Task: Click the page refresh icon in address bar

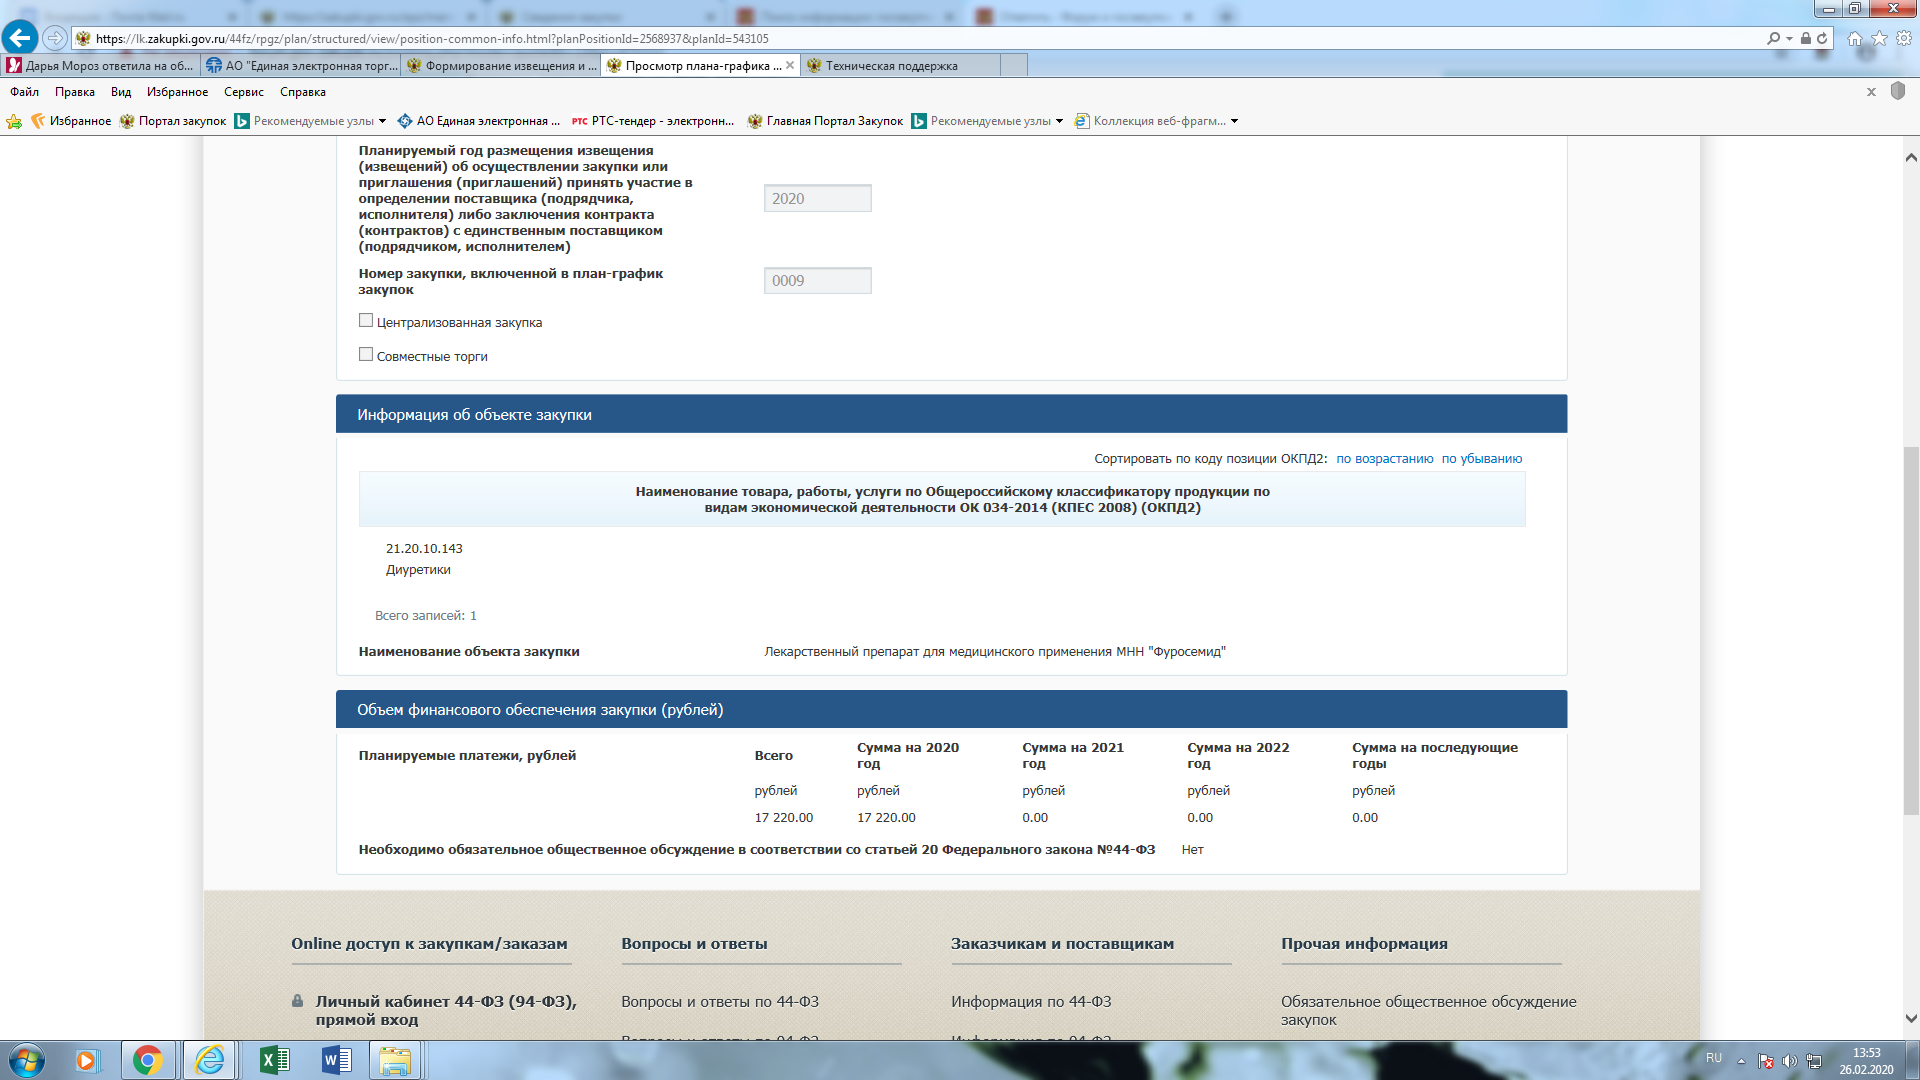Action: [x=1822, y=38]
